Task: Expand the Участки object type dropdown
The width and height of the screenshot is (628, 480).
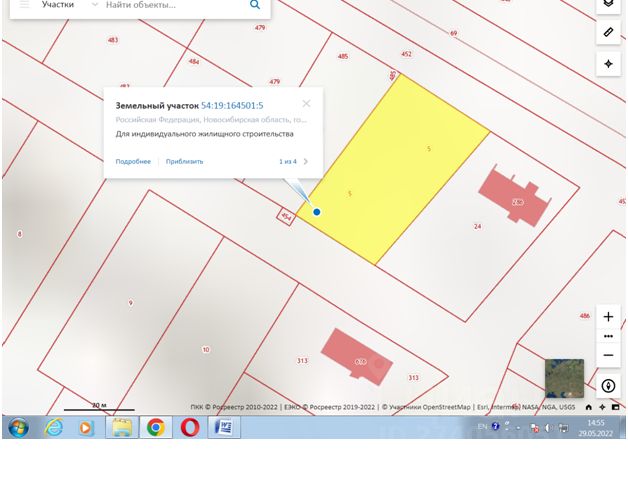Action: click(94, 5)
